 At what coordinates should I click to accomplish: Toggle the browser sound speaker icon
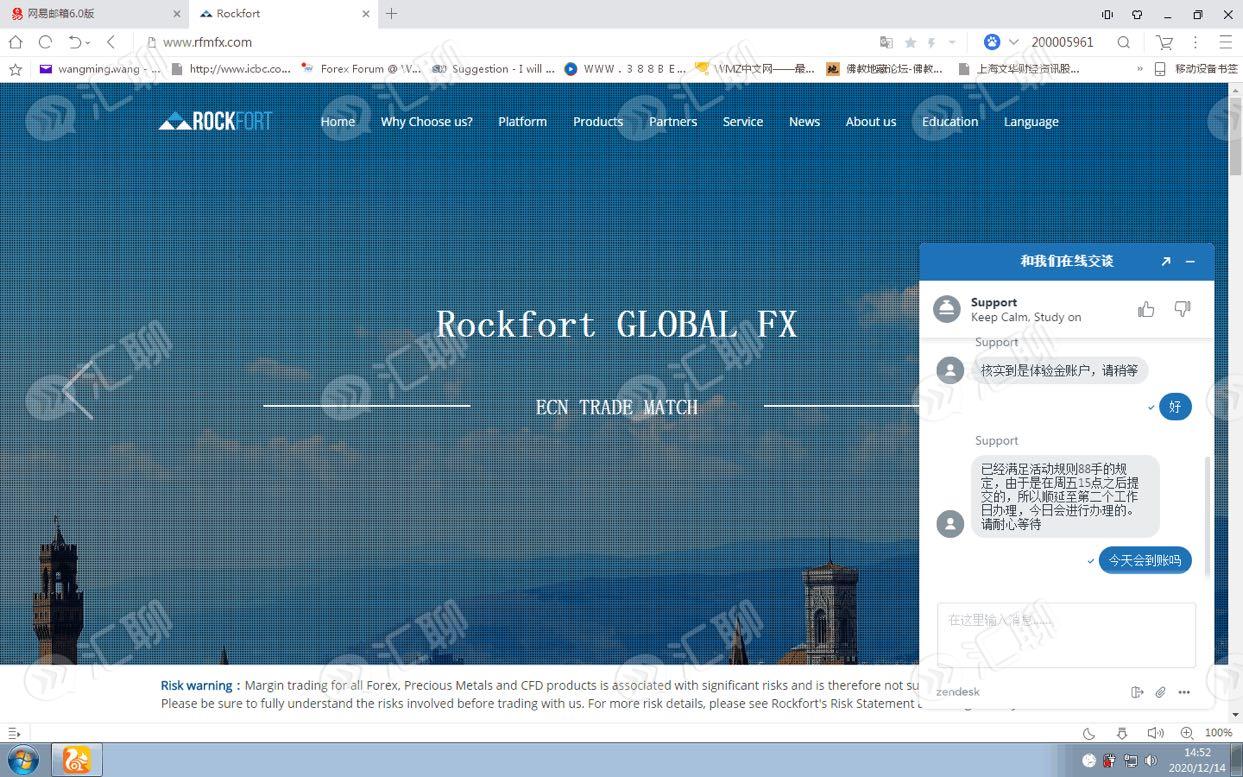click(x=1155, y=733)
